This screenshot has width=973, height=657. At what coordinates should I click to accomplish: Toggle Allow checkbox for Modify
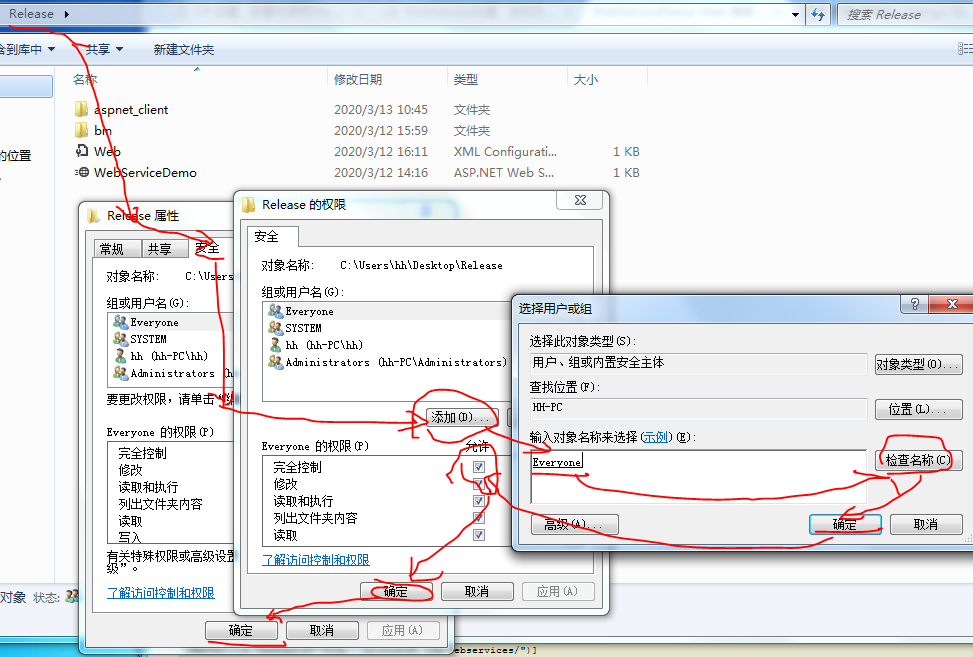tap(478, 484)
